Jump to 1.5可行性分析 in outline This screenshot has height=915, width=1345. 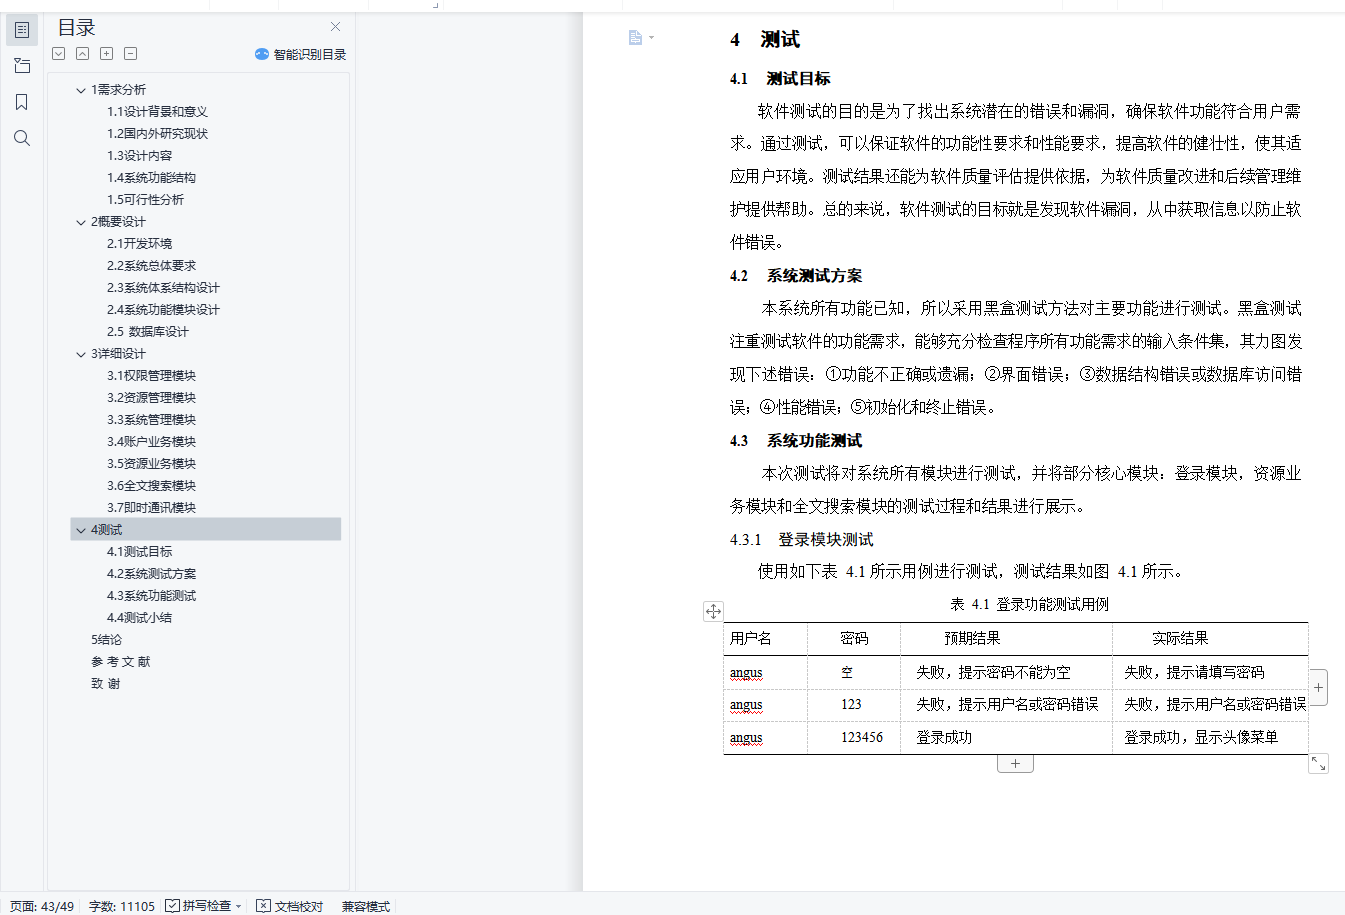click(146, 200)
